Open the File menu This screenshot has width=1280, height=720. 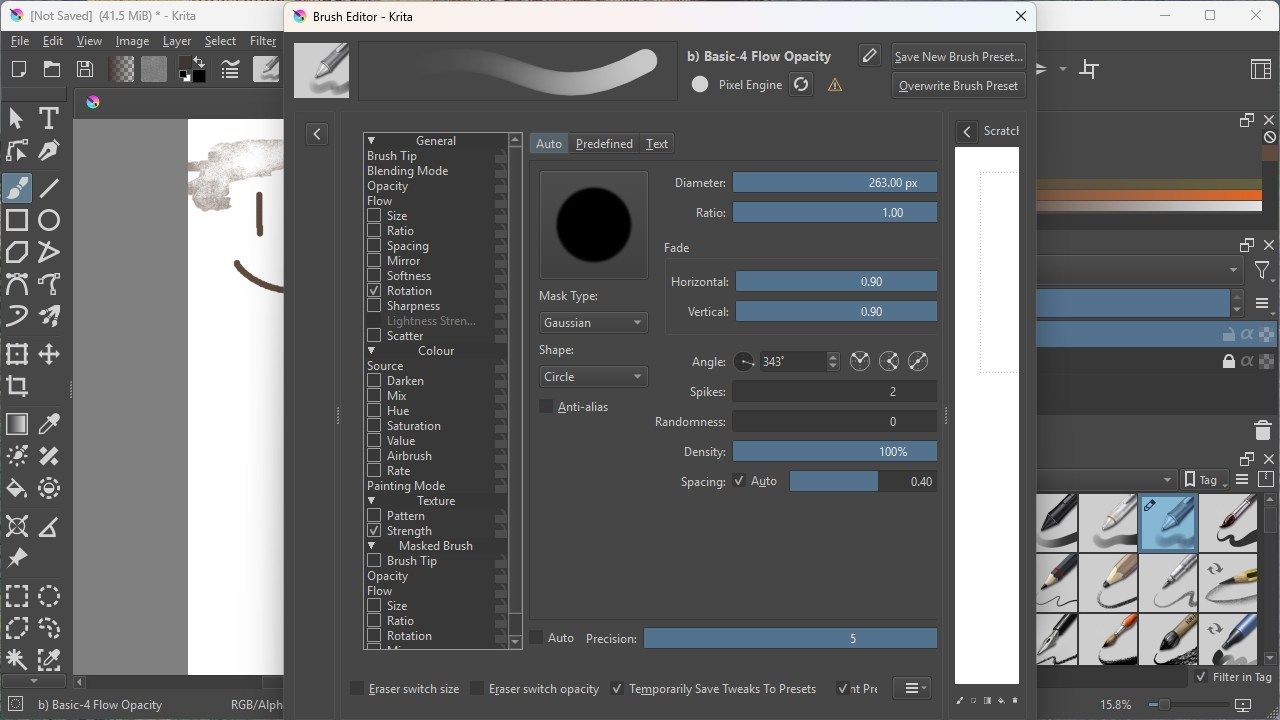(20, 41)
